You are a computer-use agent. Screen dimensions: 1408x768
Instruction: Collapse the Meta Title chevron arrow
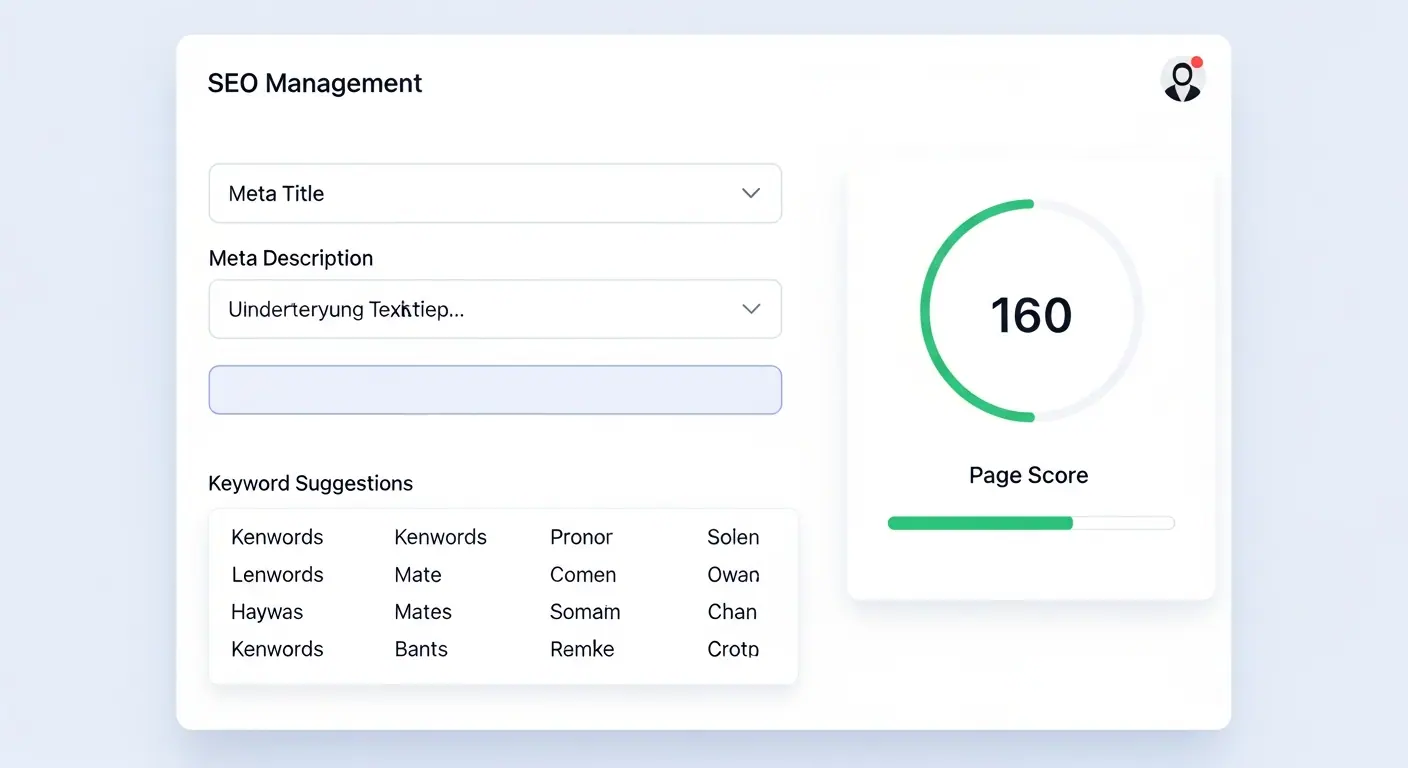[x=750, y=193]
